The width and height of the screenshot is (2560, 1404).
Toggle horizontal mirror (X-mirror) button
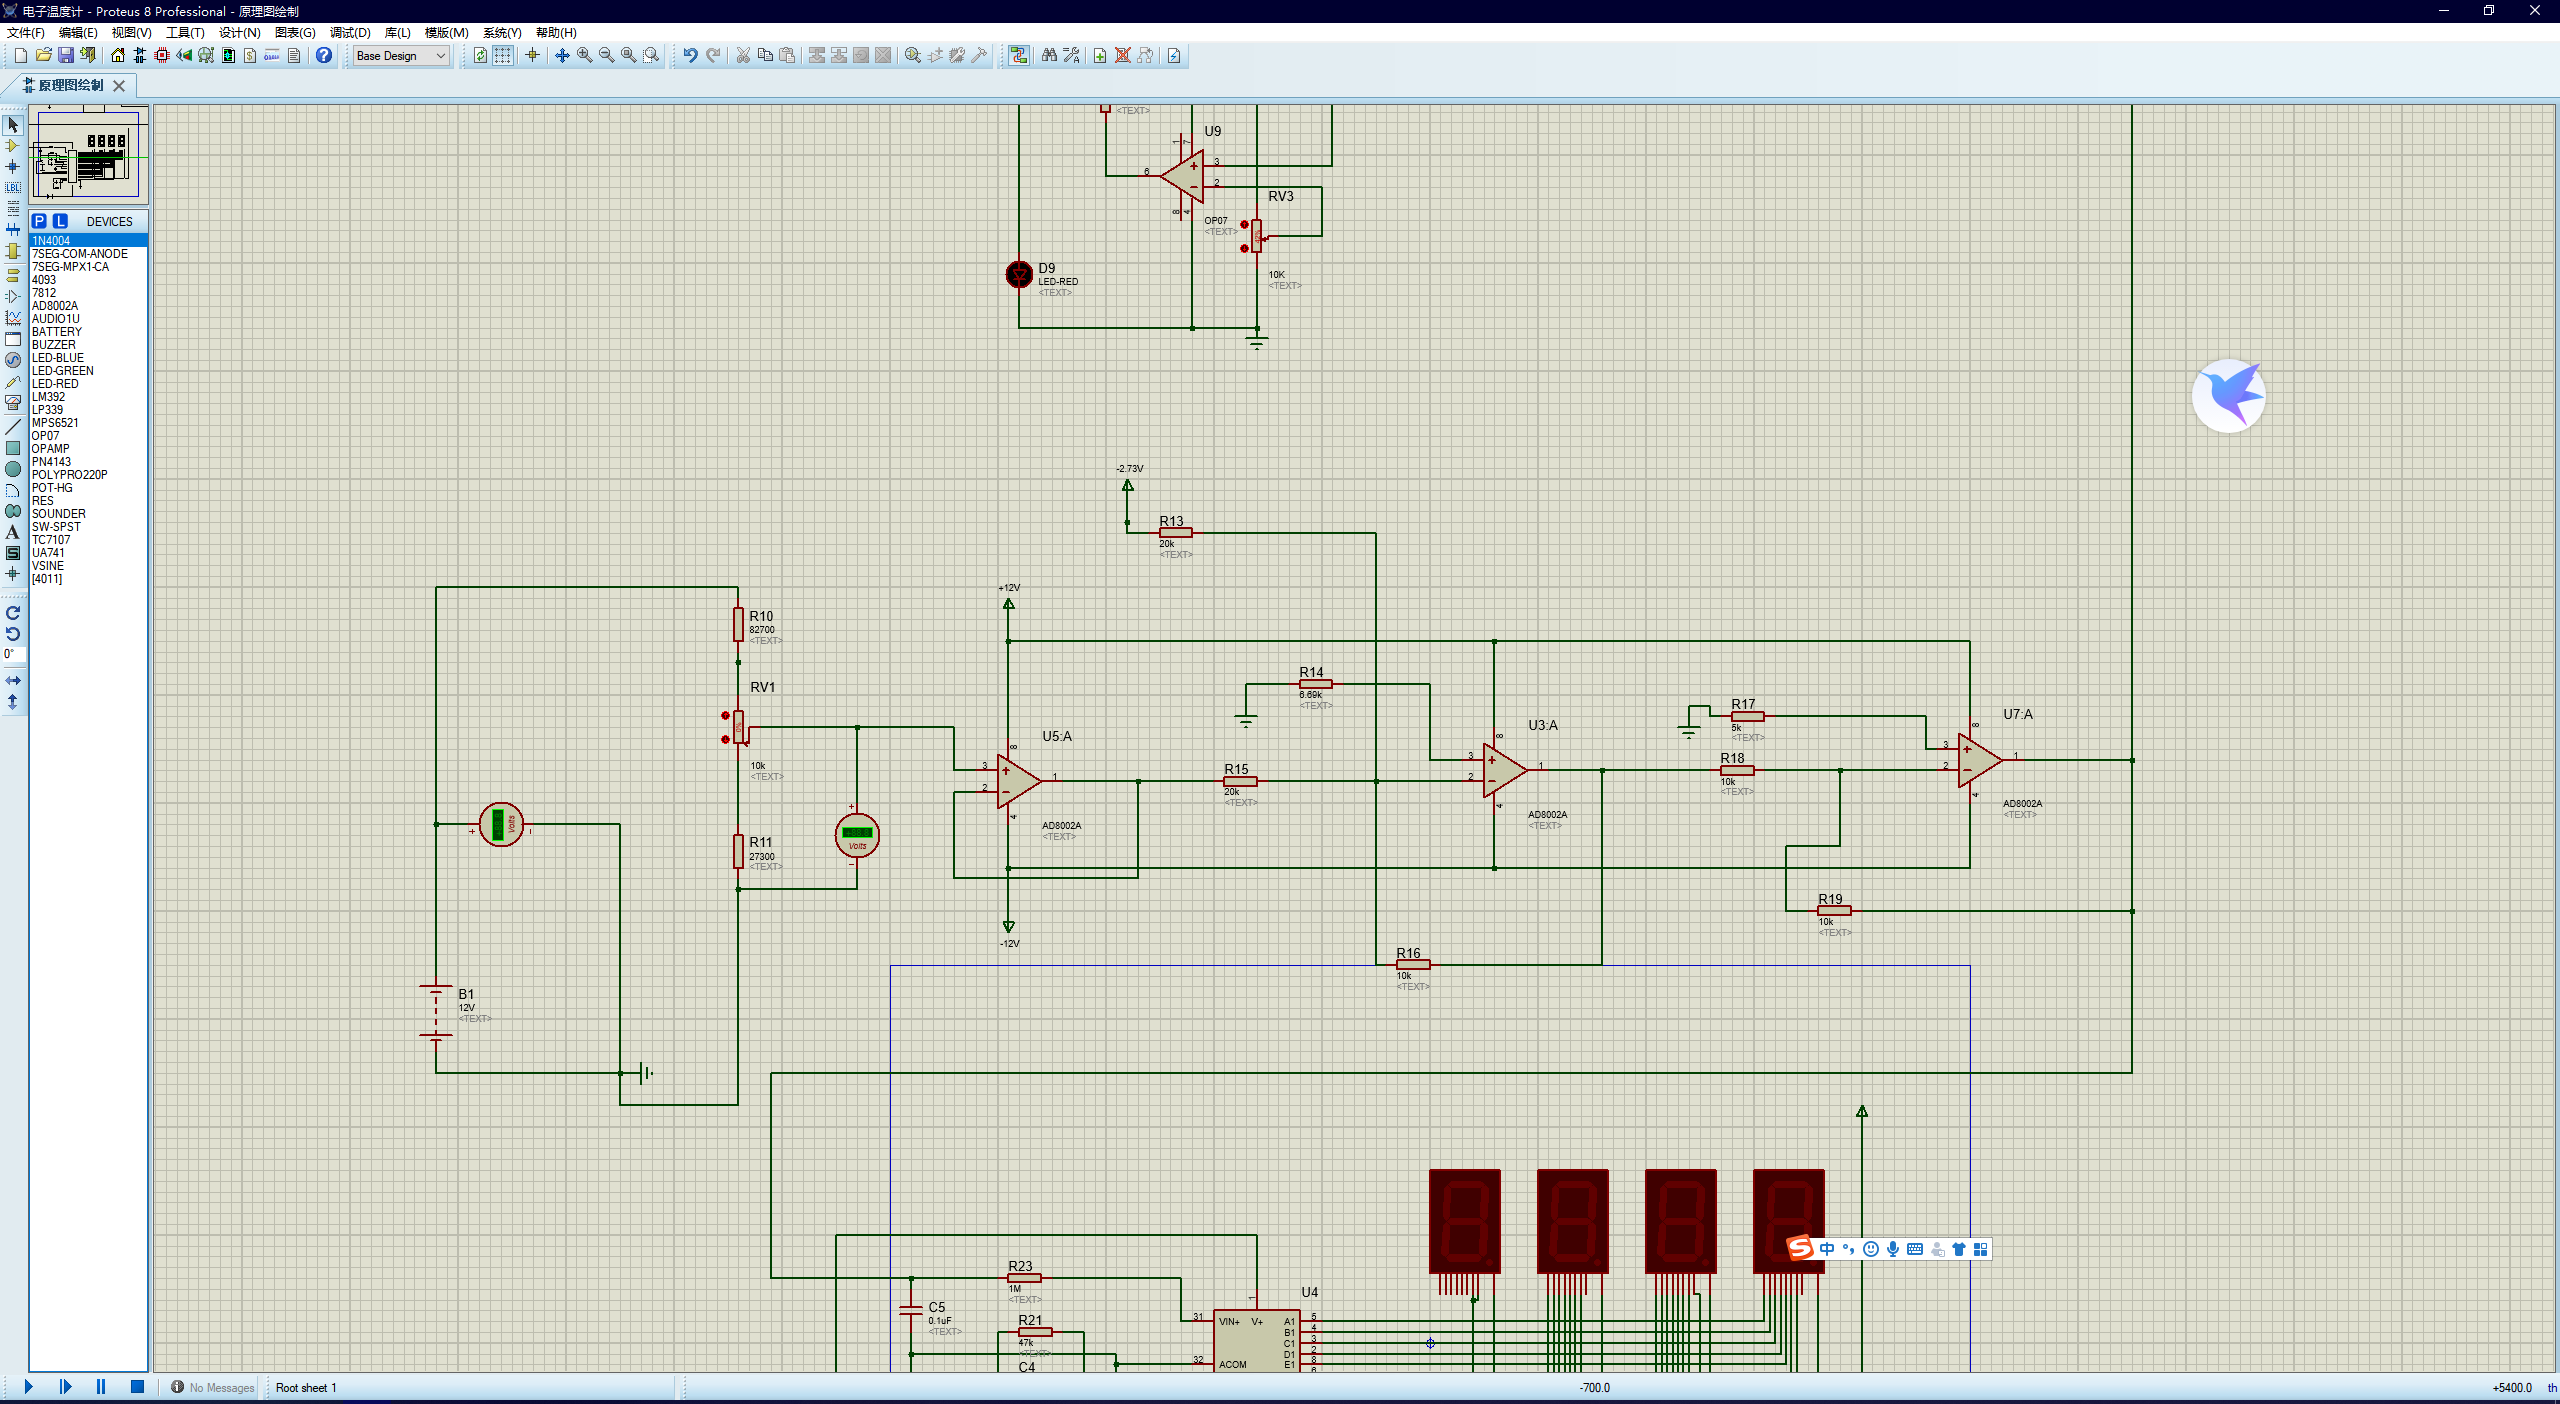point(13,680)
